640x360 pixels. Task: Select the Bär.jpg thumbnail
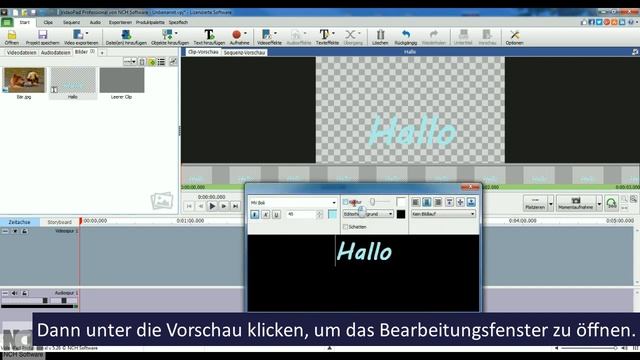(24, 80)
